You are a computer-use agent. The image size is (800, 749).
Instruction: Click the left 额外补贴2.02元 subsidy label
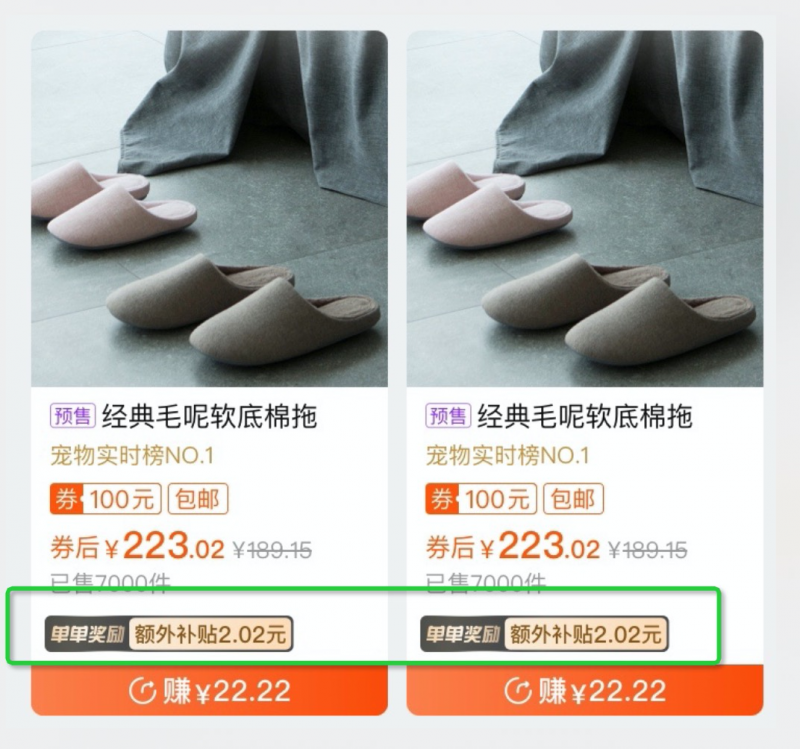(211, 634)
